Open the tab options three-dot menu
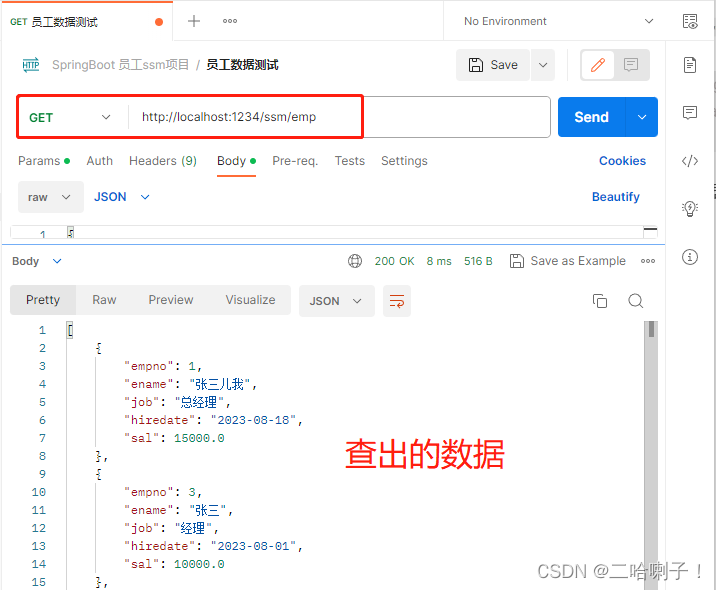This screenshot has height=590, width=716. pos(230,21)
